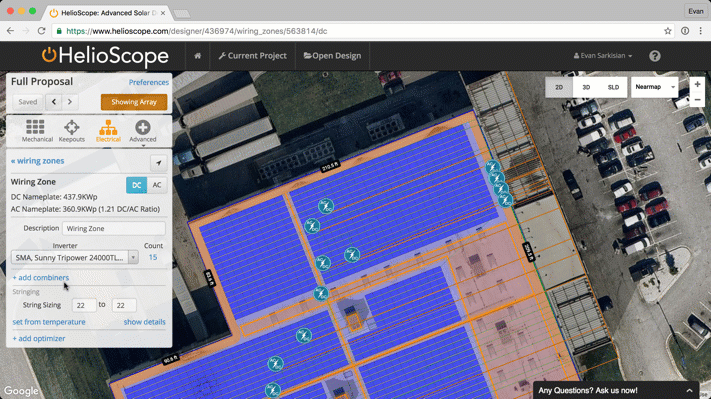
Task: Click the browser back arrow
Action: click(x=10, y=31)
